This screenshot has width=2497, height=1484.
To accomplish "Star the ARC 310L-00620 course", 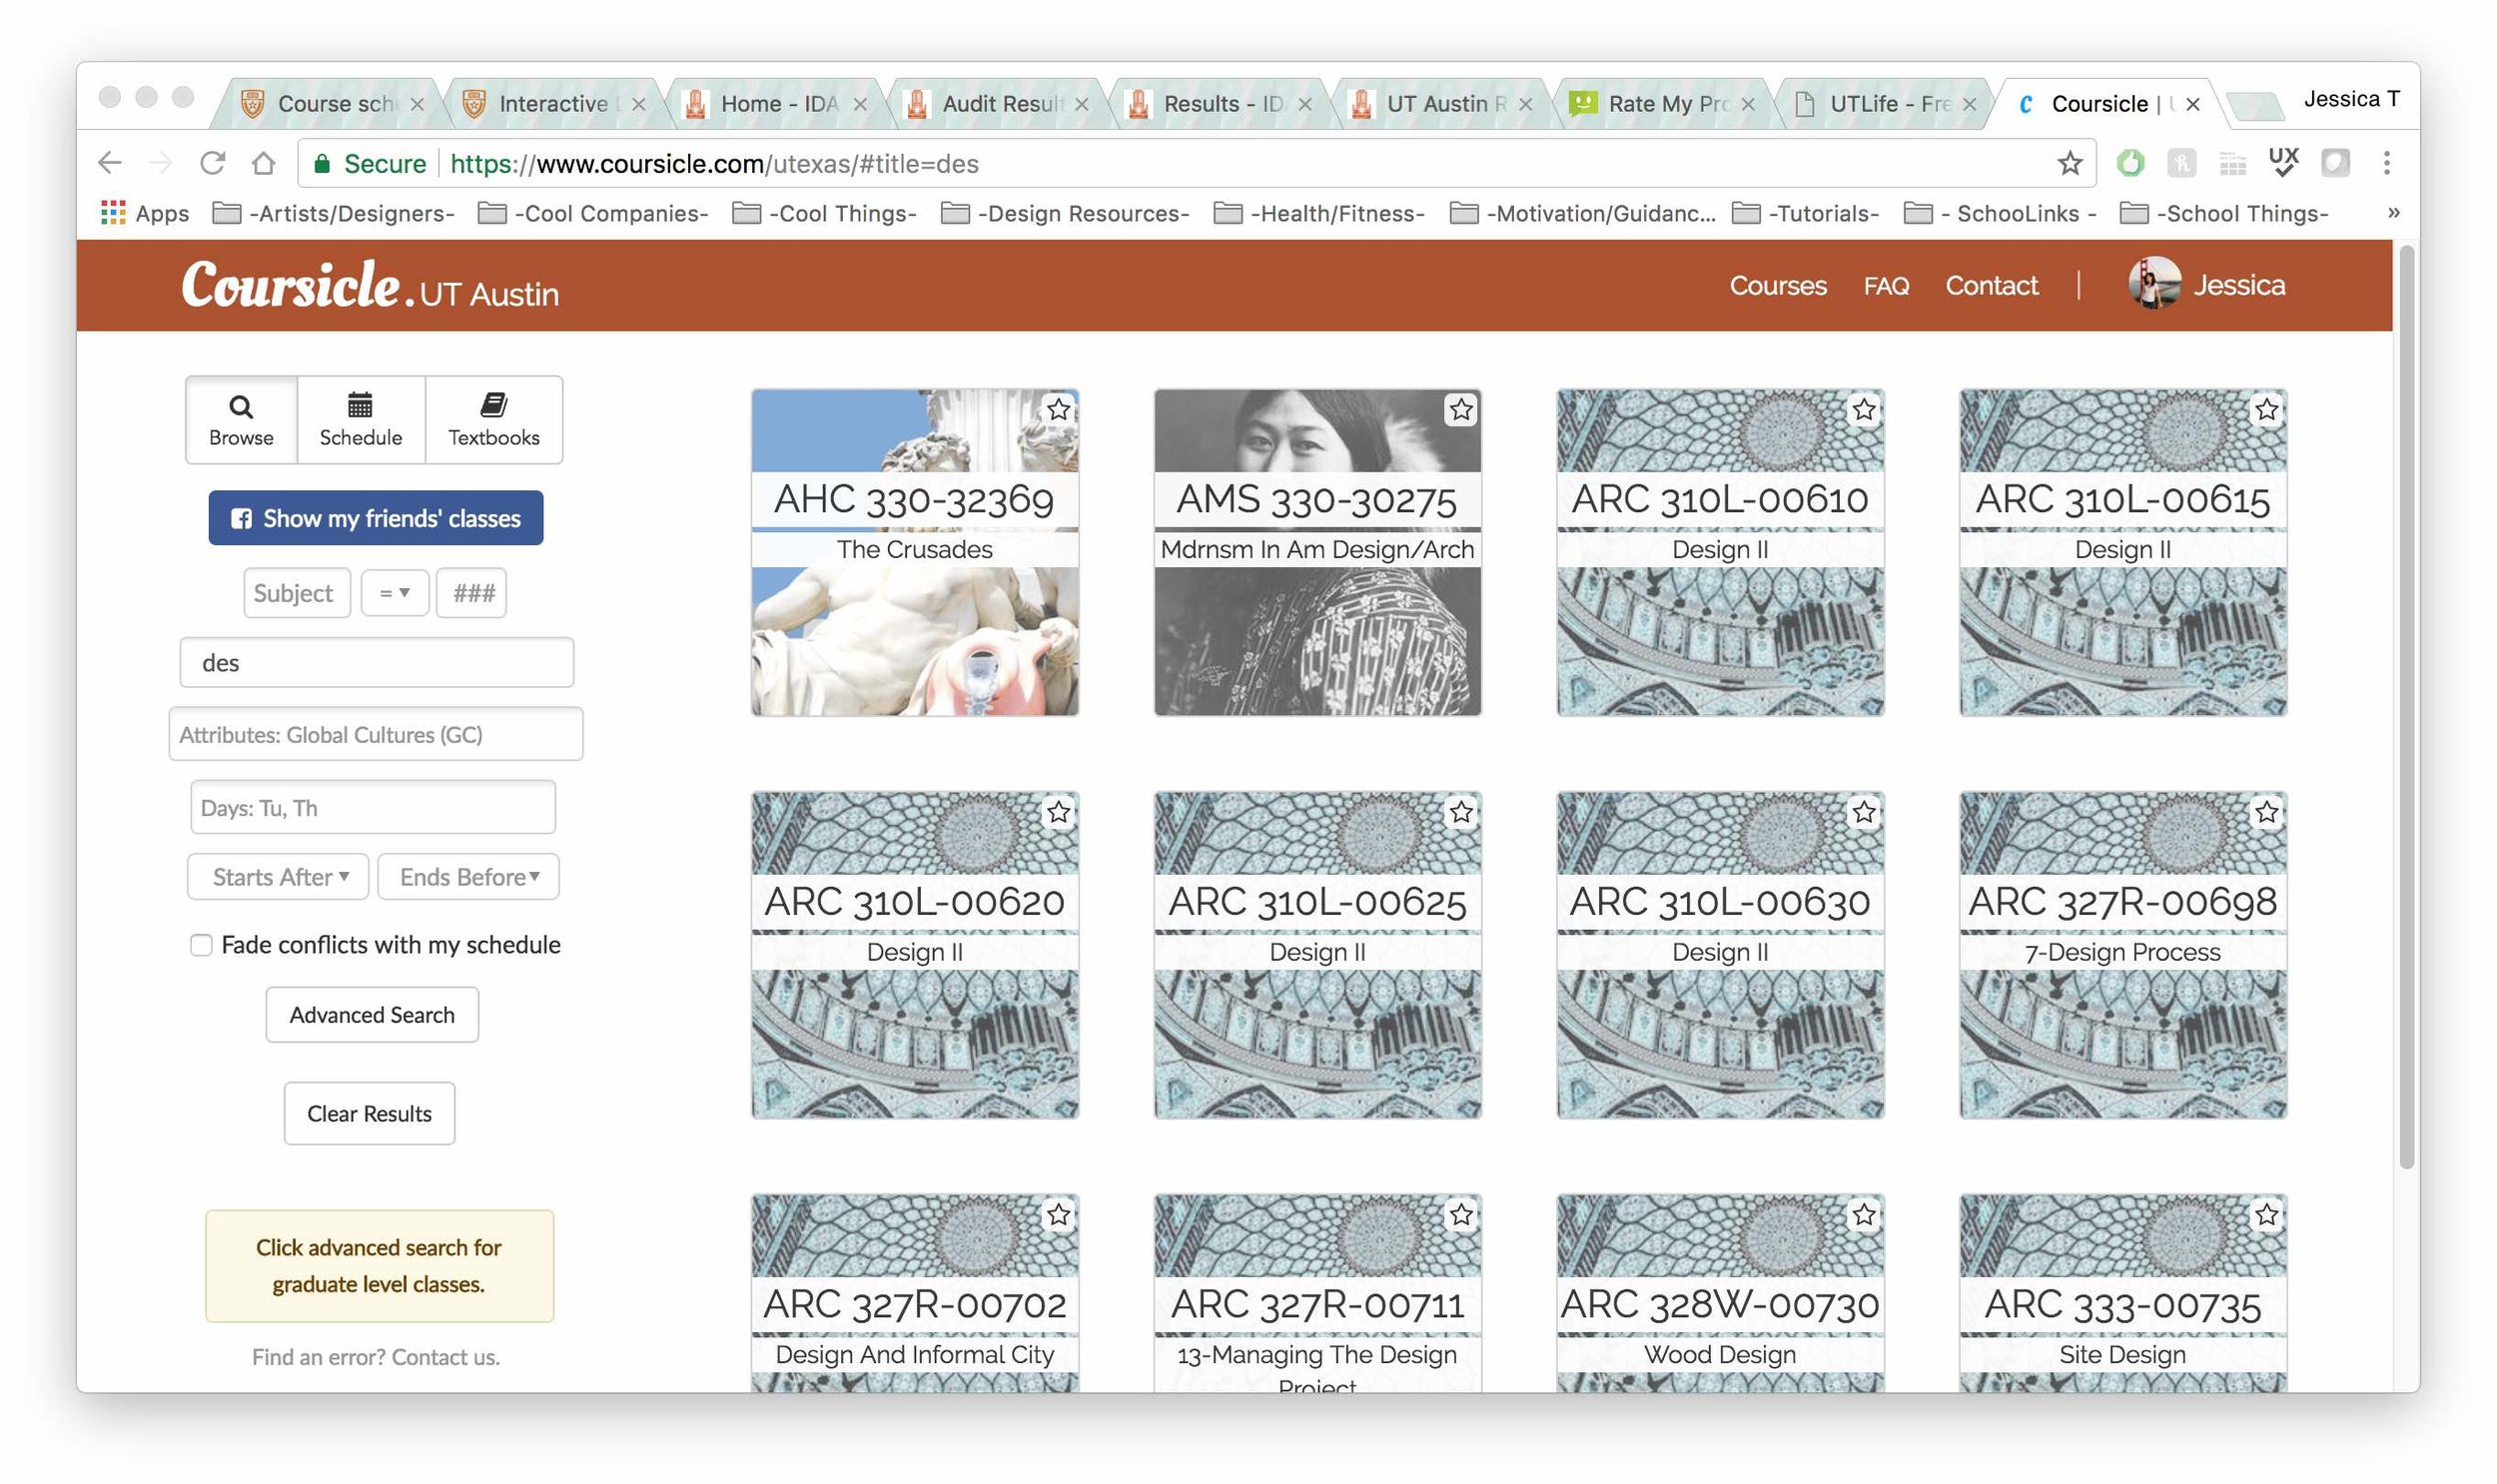I will click(x=1058, y=812).
